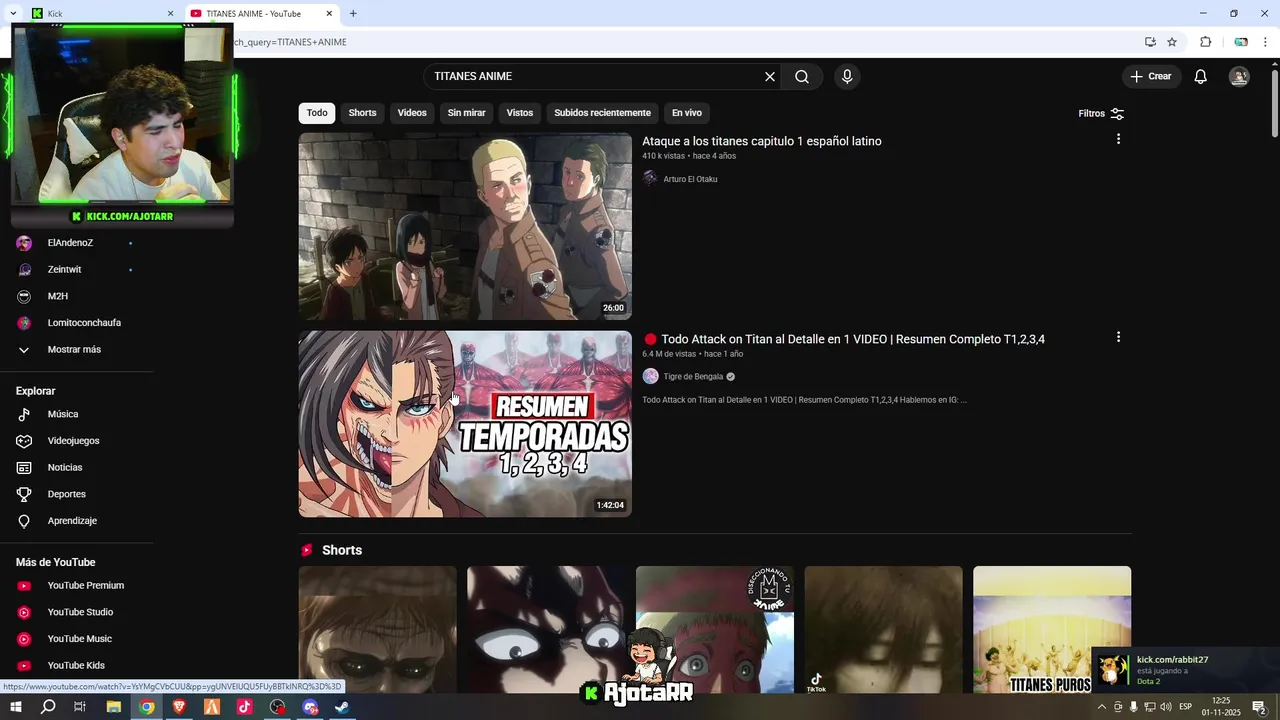Screen dimensions: 1280x720
Task: Bookmark this page with the star icon
Action: 1172,42
